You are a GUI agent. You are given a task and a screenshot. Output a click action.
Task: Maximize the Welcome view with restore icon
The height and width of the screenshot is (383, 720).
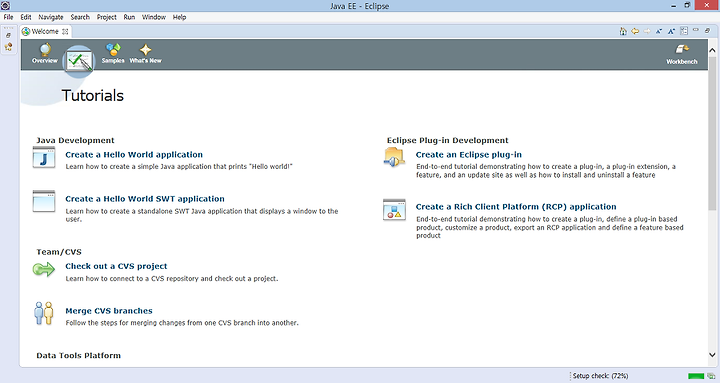pyautogui.click(x=708, y=30)
